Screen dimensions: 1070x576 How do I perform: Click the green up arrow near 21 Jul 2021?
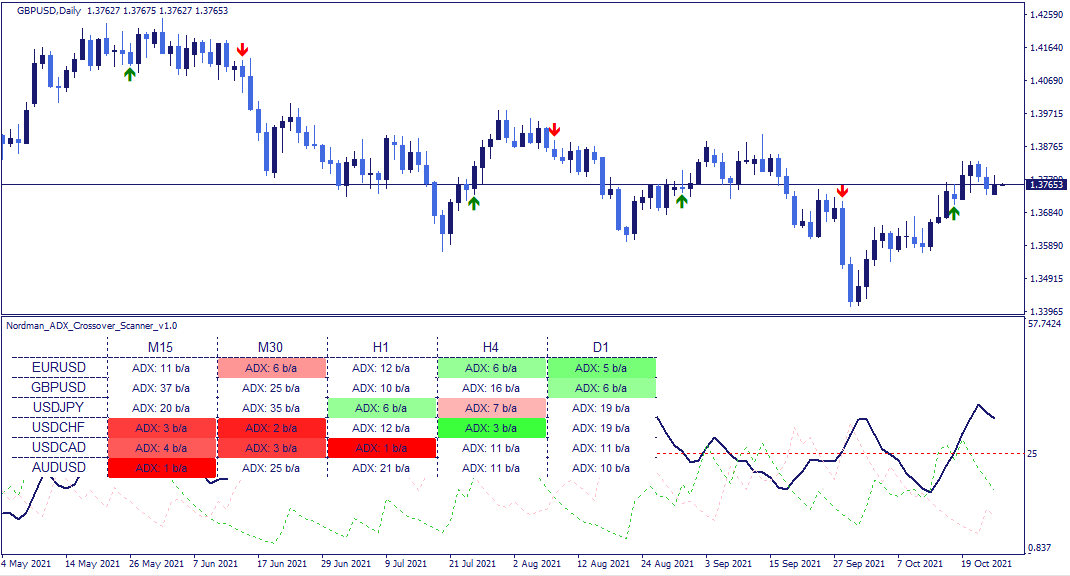(474, 203)
